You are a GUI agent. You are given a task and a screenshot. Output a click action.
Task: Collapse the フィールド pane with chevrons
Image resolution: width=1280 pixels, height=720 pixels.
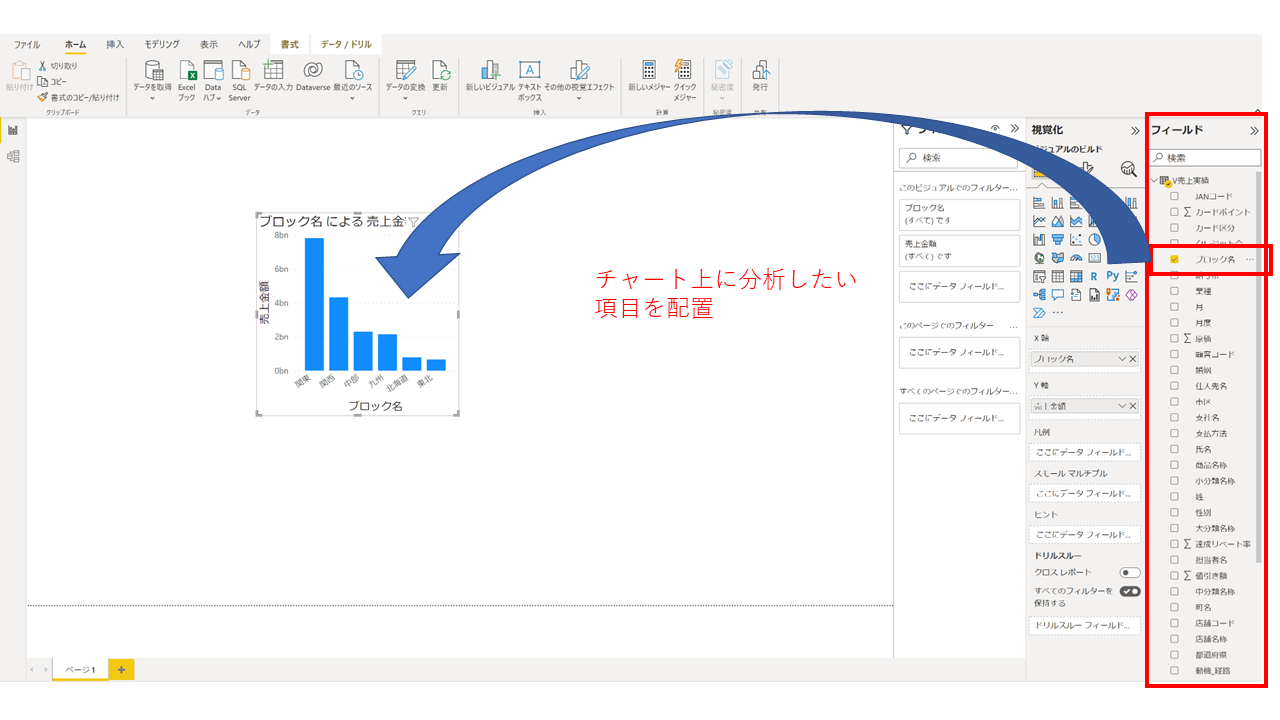point(1254,130)
